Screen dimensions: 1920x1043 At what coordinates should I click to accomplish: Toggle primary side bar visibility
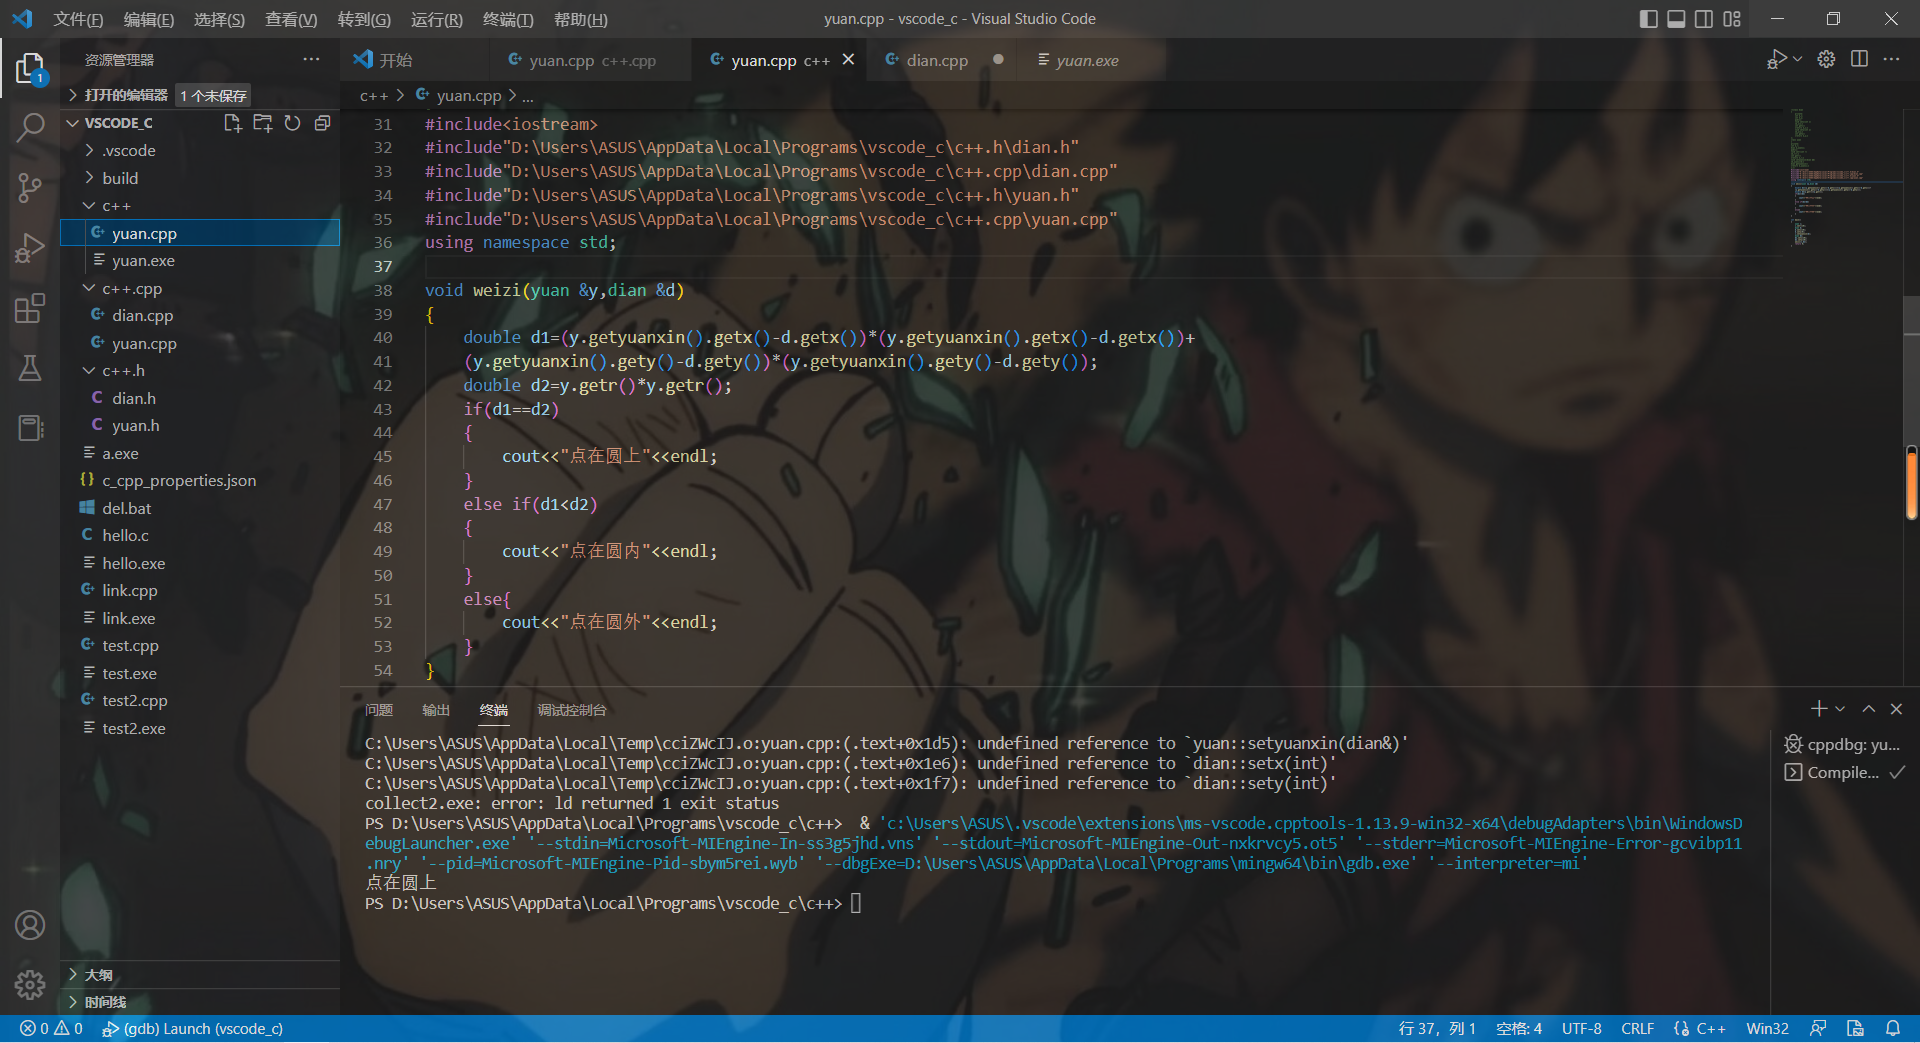1648,19
